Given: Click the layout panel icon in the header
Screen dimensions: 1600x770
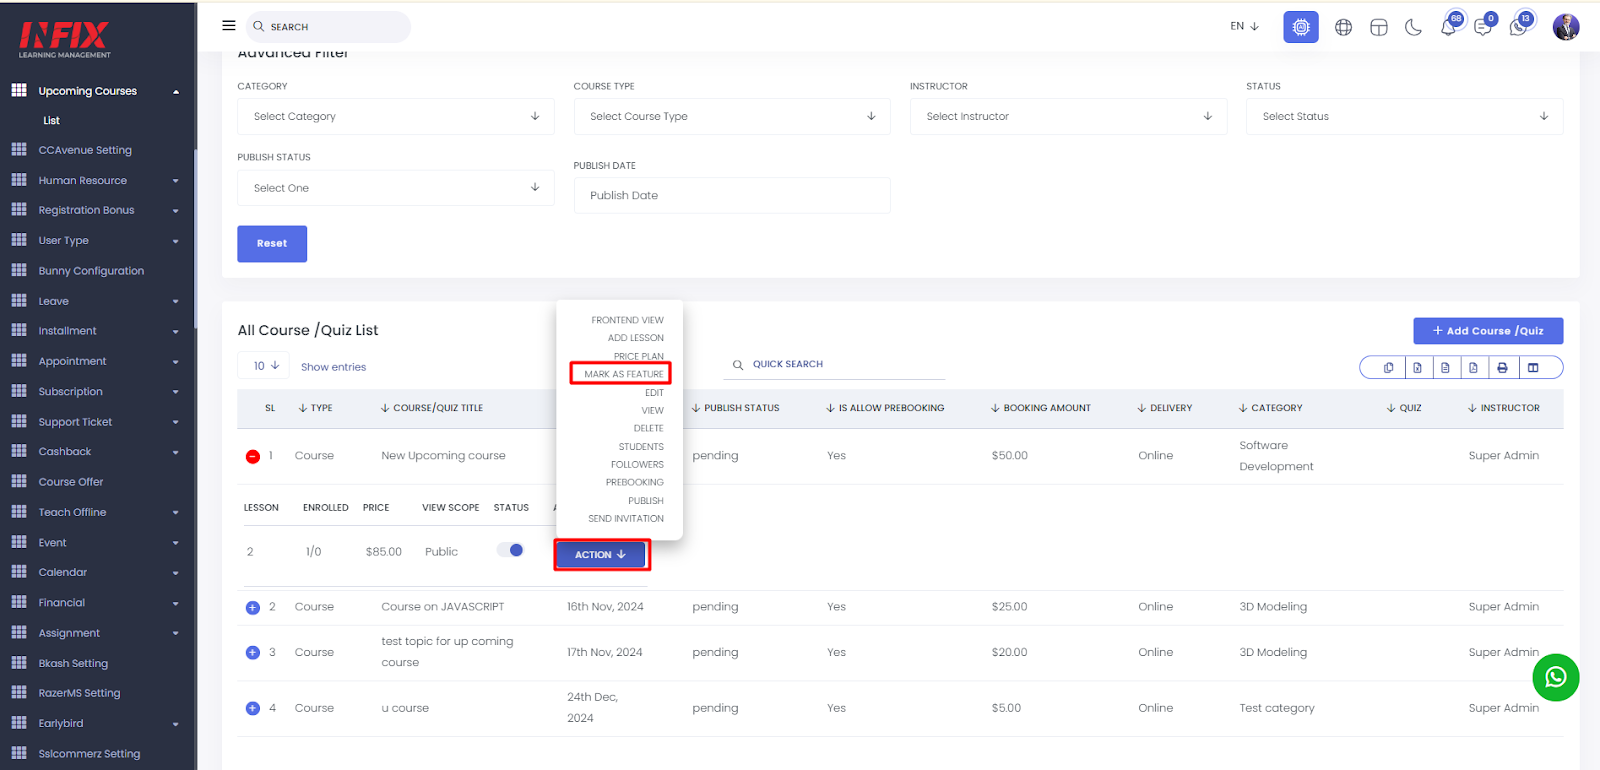Looking at the screenshot, I should pos(1378,27).
